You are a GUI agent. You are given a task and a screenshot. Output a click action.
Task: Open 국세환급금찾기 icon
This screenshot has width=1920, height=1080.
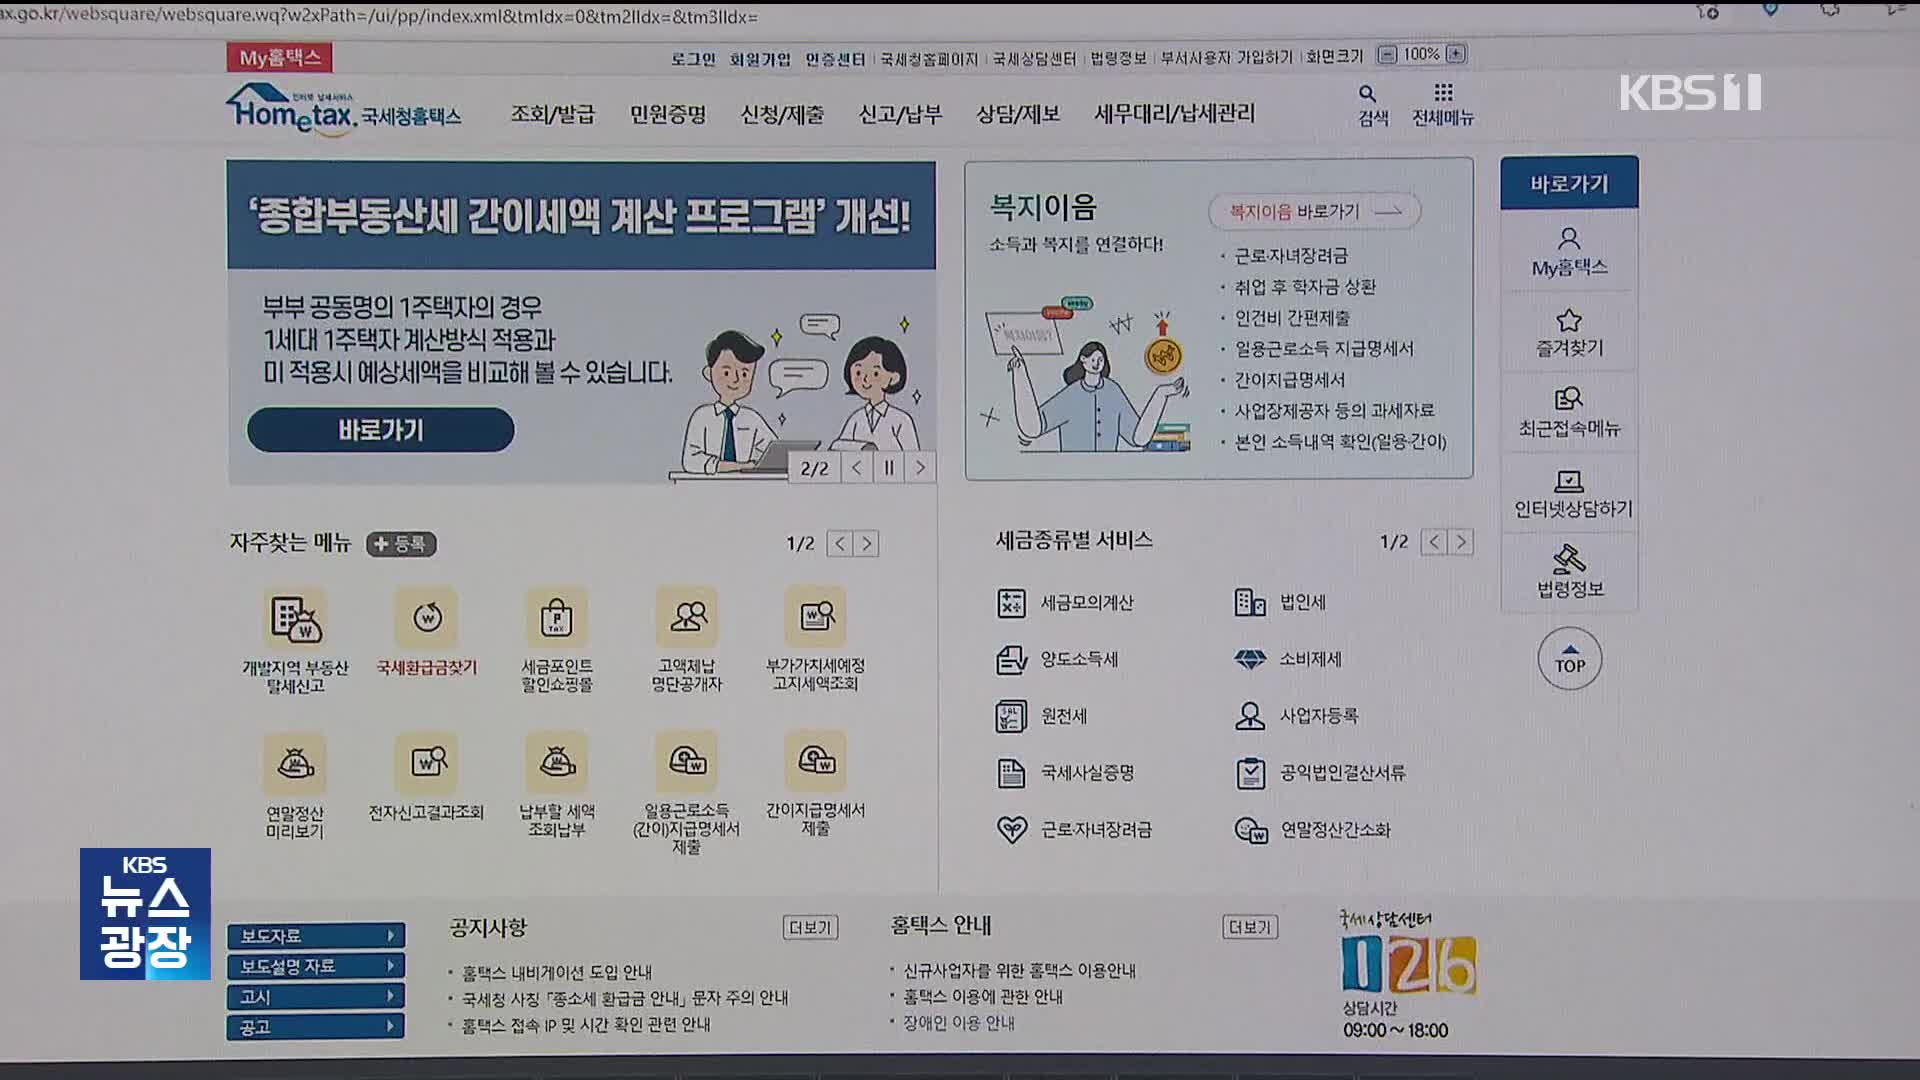click(x=427, y=618)
